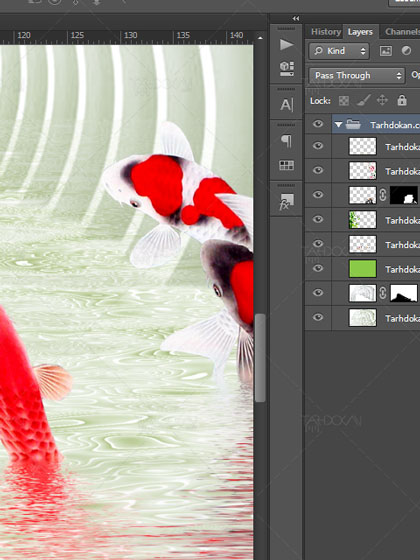
Task: Select the green leaves layer thumbnail
Action: (362, 219)
